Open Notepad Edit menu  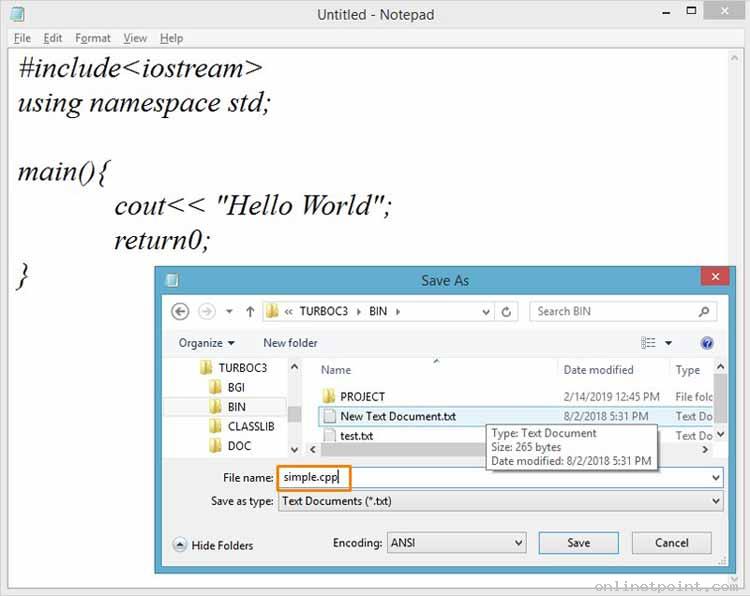53,38
